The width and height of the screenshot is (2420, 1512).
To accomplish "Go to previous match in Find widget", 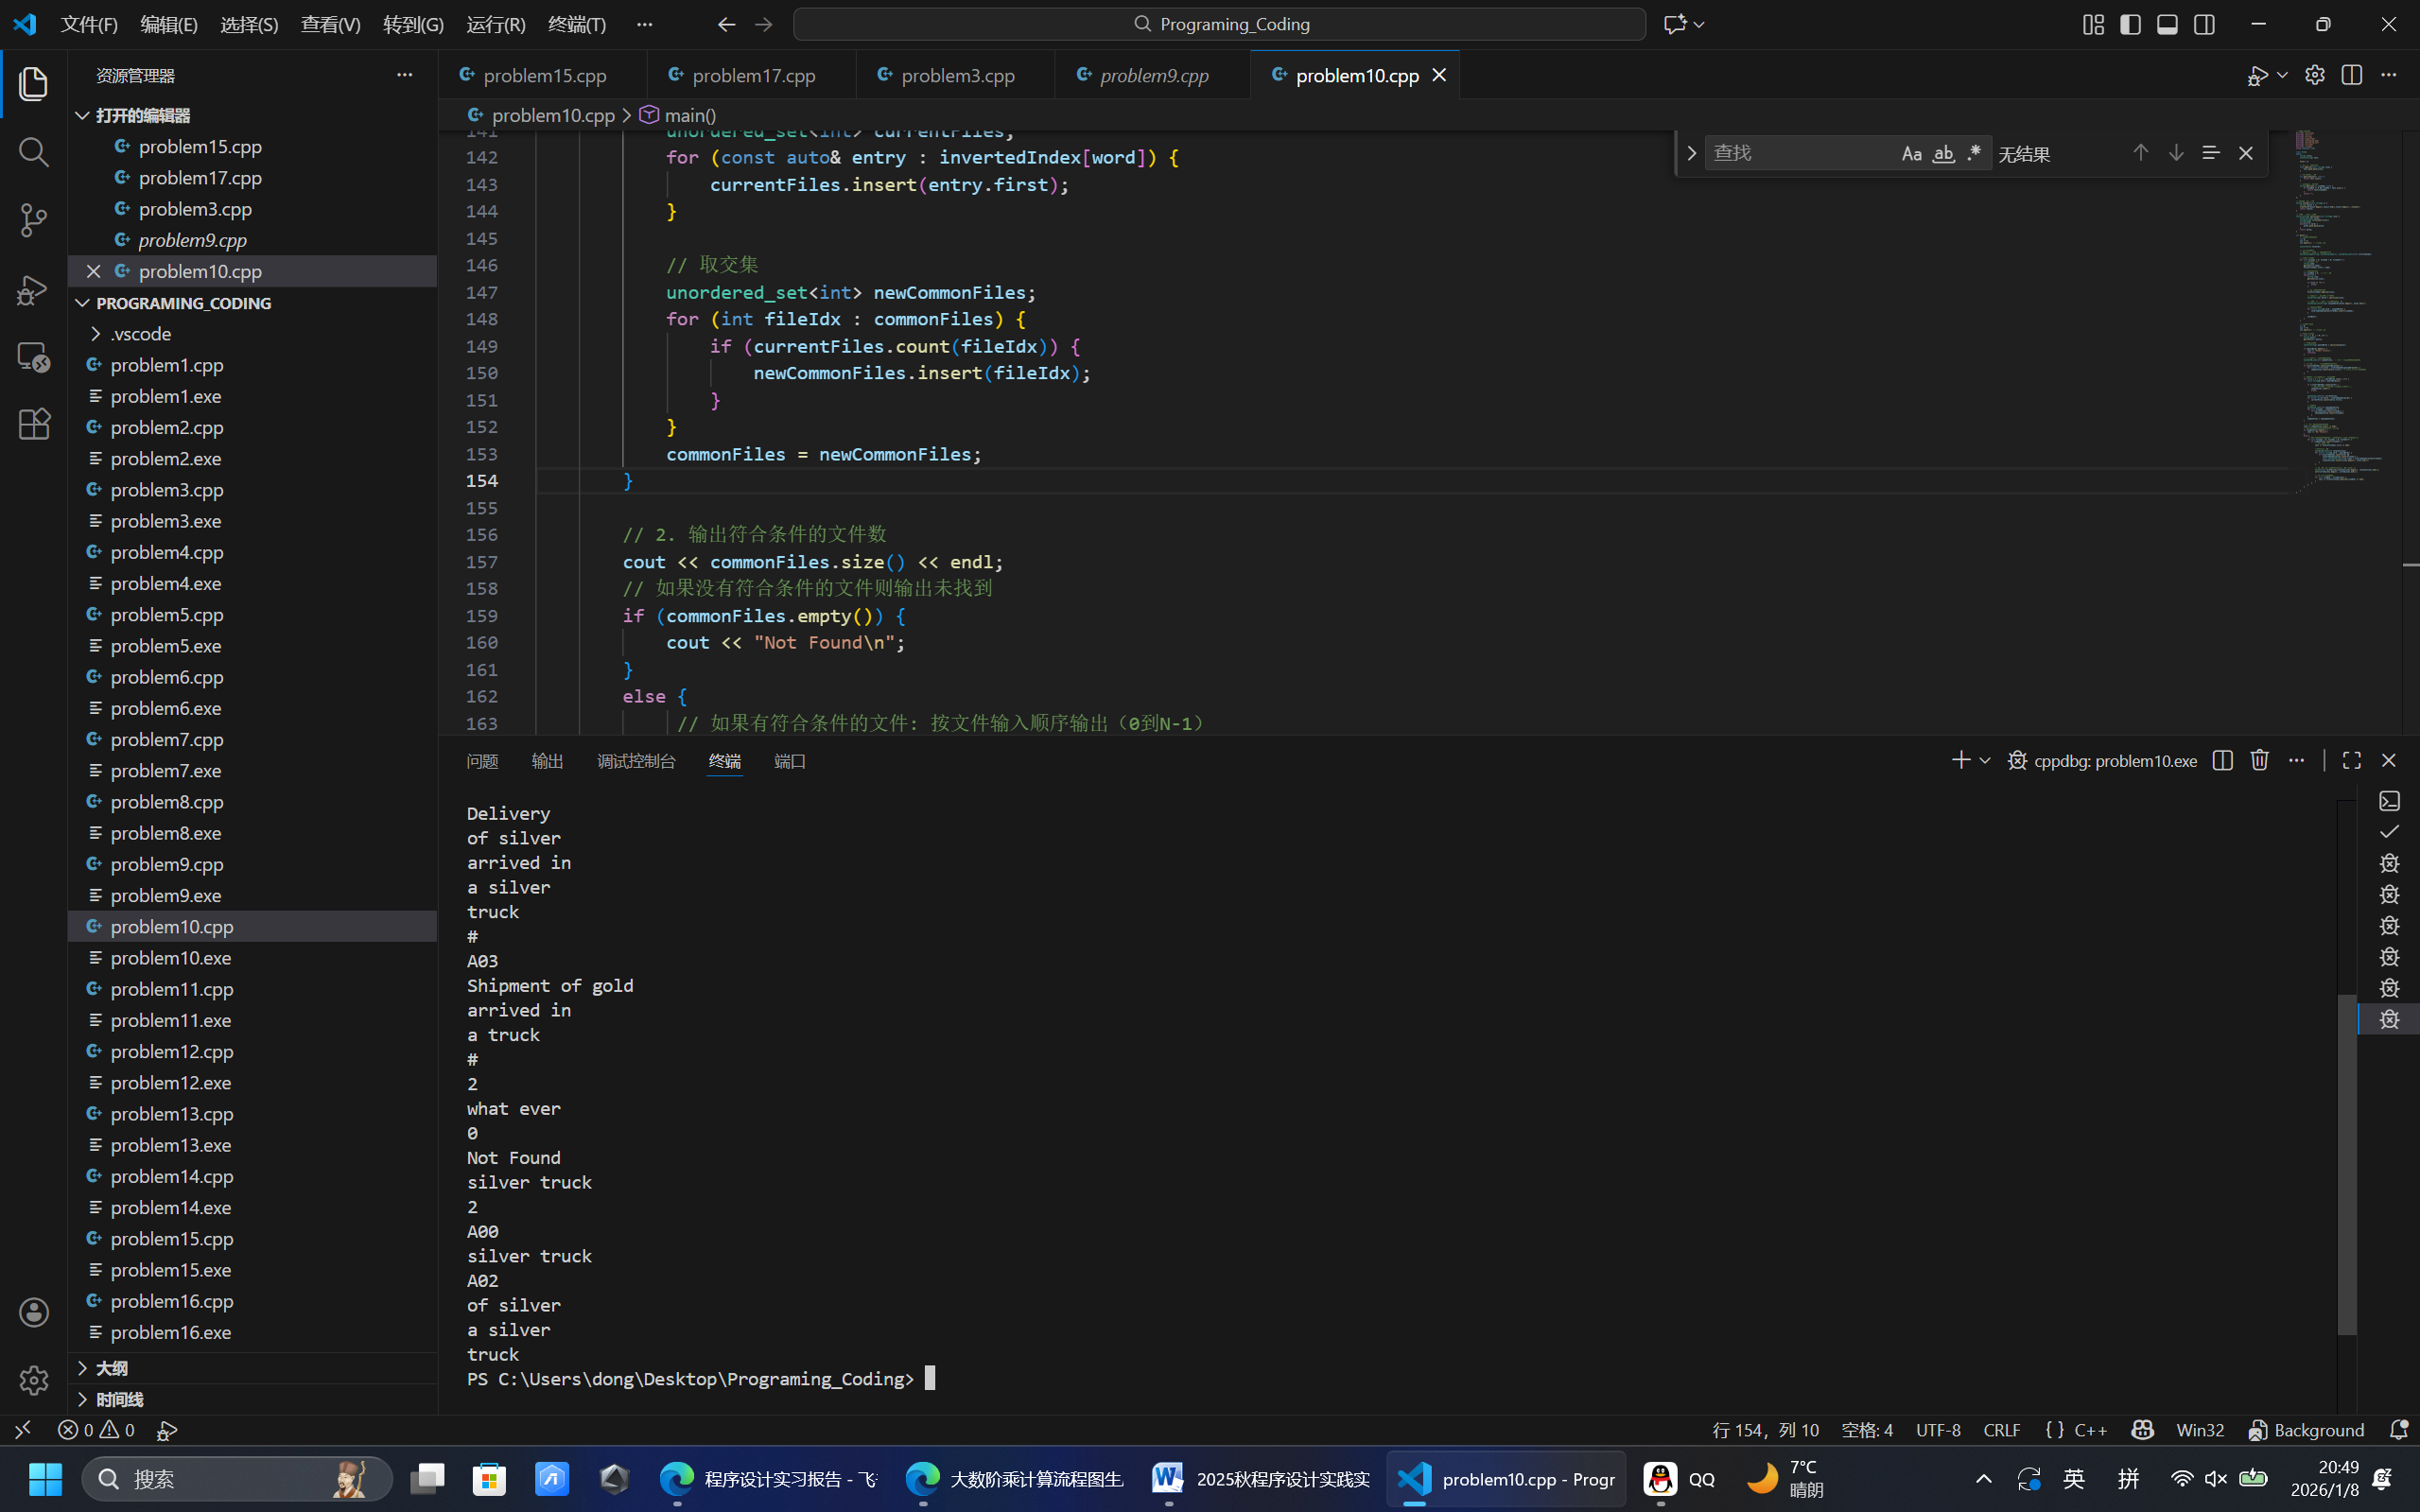I will pyautogui.click(x=2140, y=152).
